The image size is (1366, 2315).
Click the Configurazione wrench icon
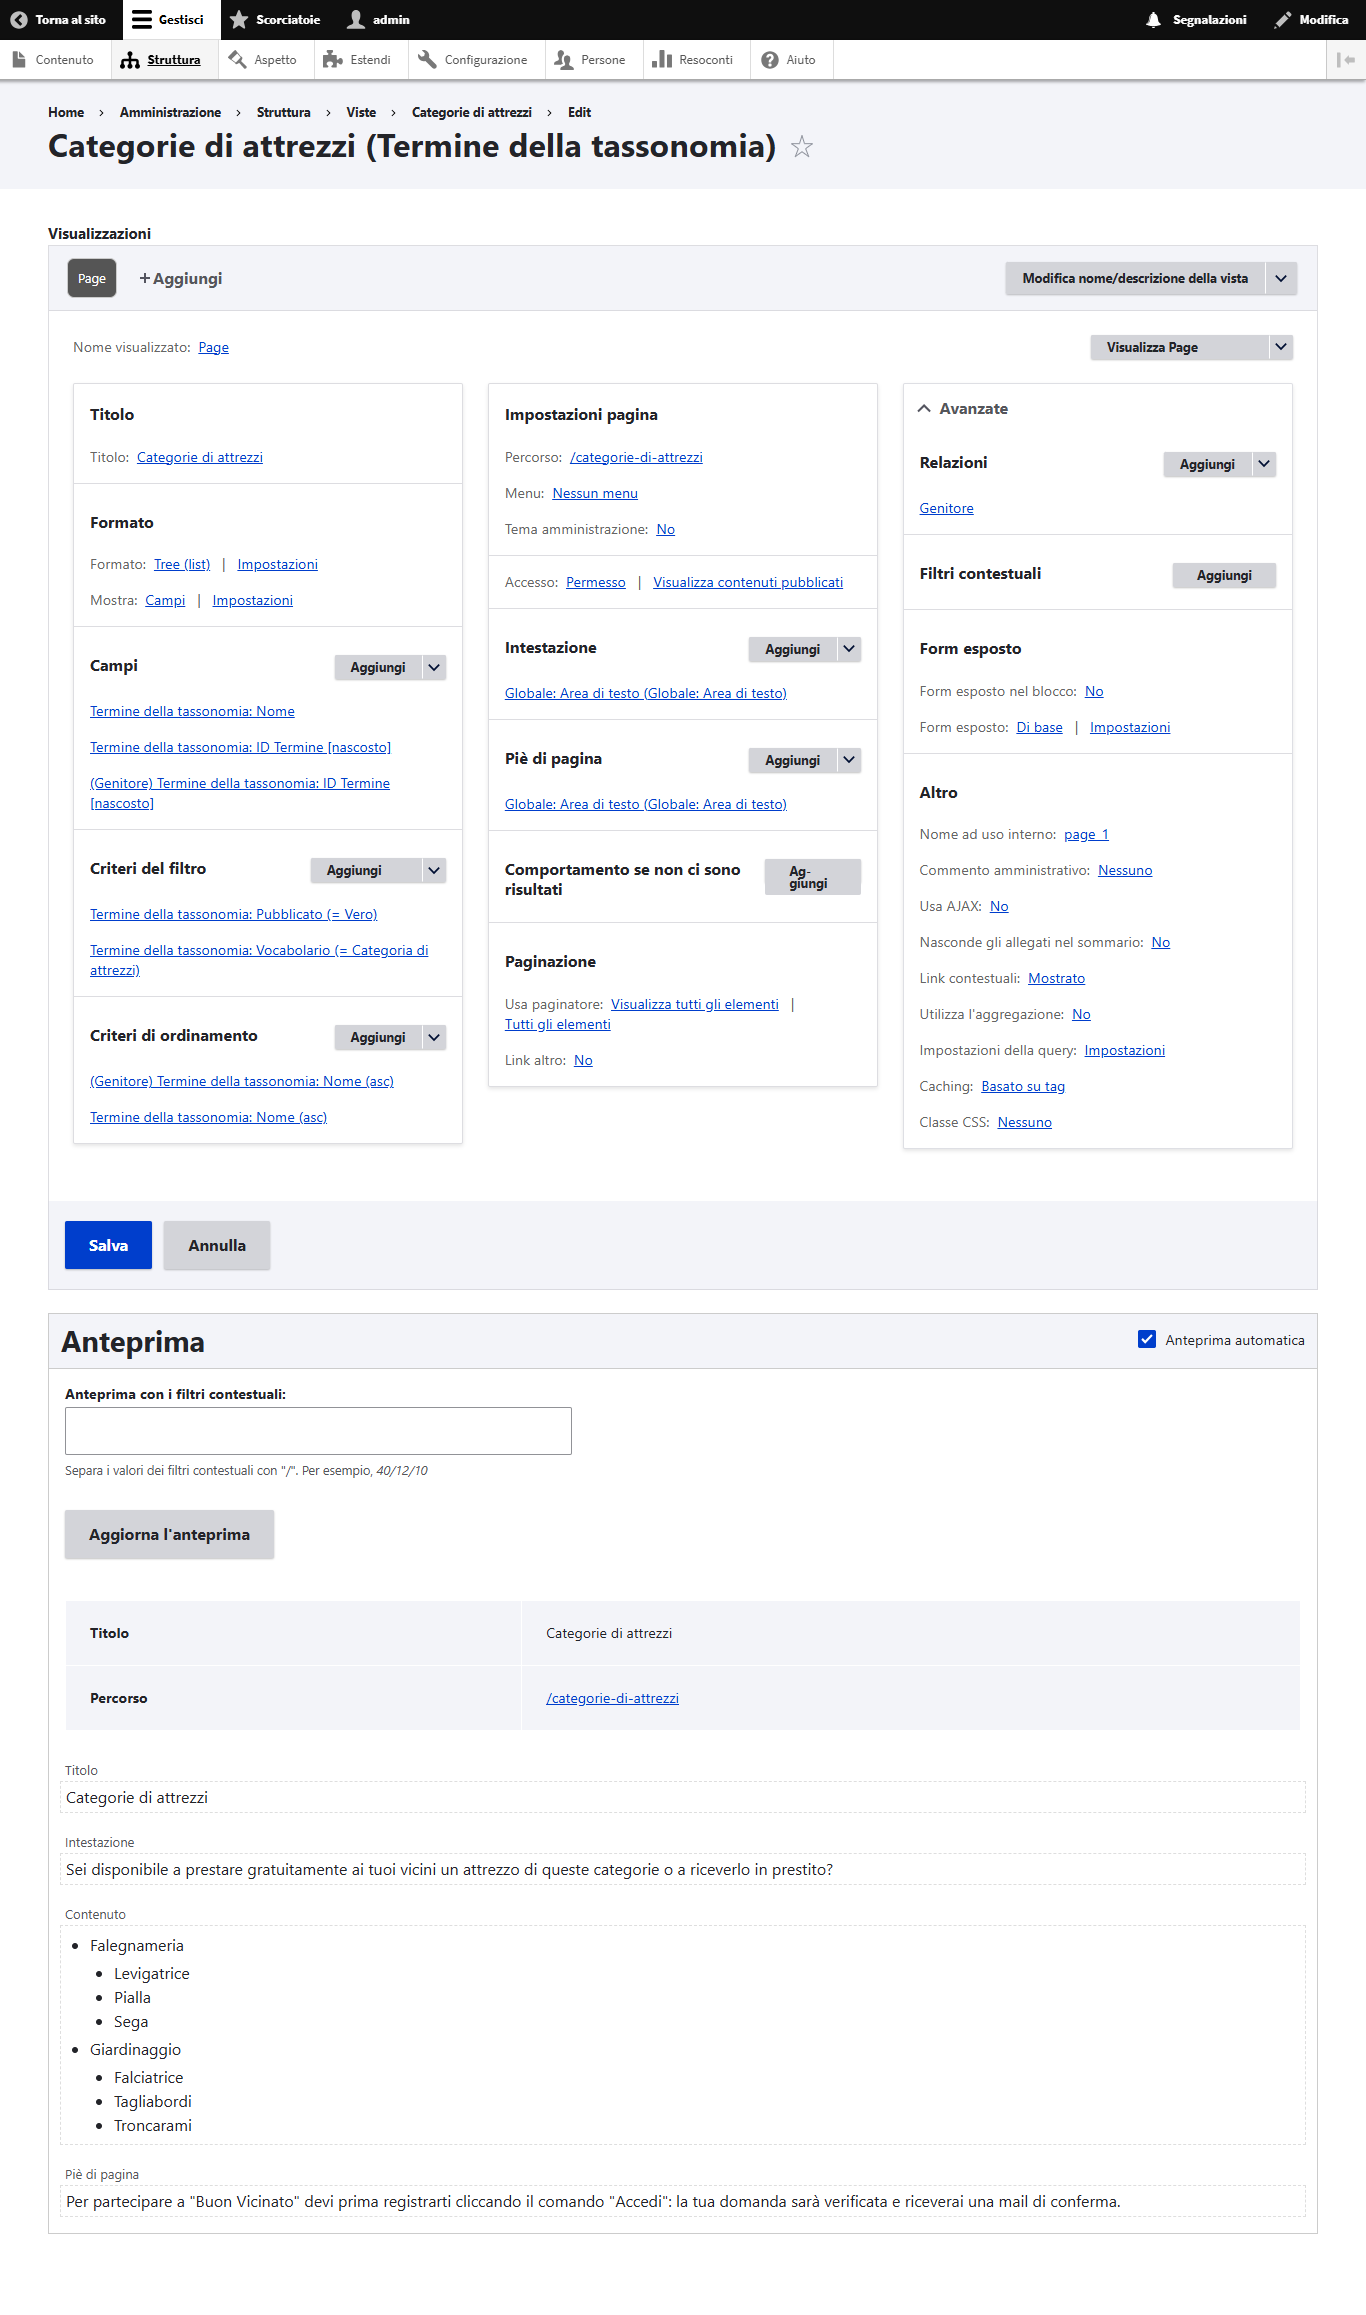427,60
